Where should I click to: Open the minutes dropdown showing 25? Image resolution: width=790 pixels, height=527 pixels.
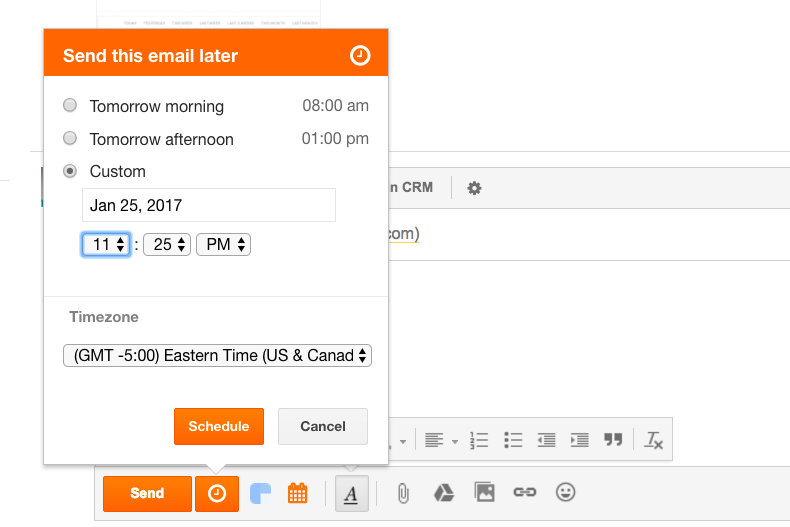tap(167, 244)
